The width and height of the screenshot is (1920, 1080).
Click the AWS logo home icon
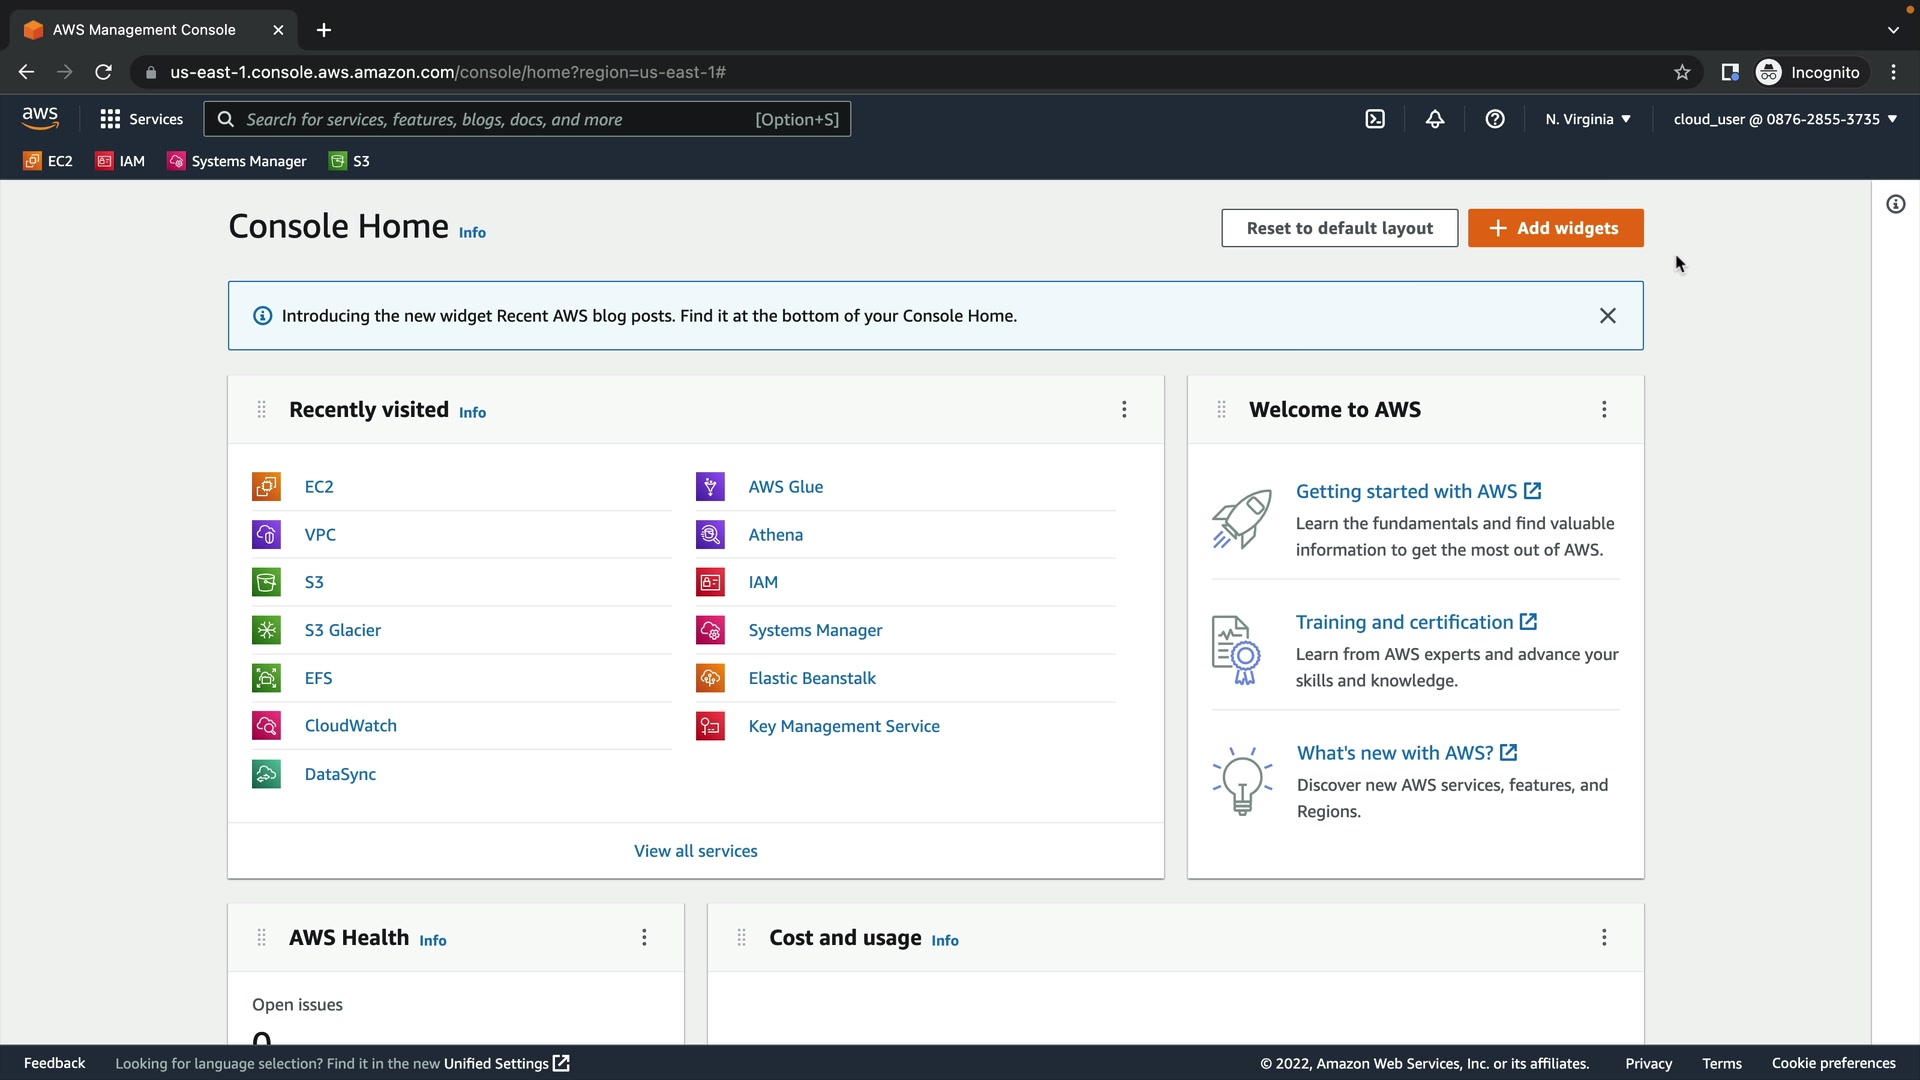(x=40, y=118)
